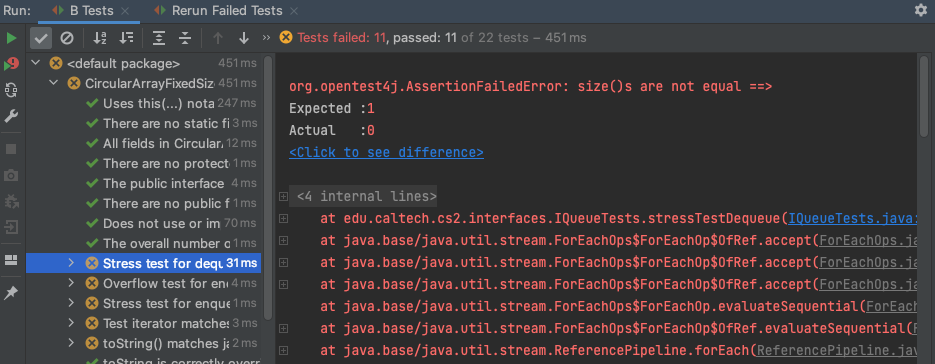Click the Click to see difference link
Screen dimensions: 935x364
386,152
